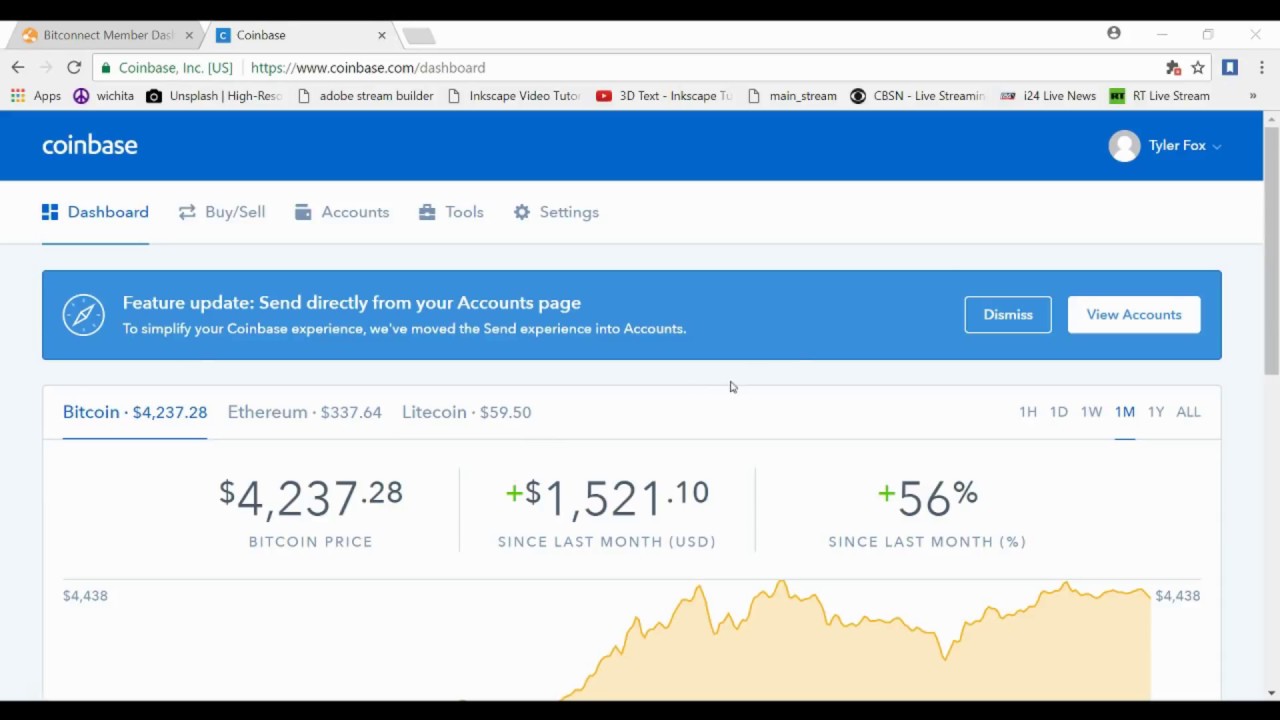Open i24 Live News bookmark
The width and height of the screenshot is (1280, 720).
(1048, 96)
